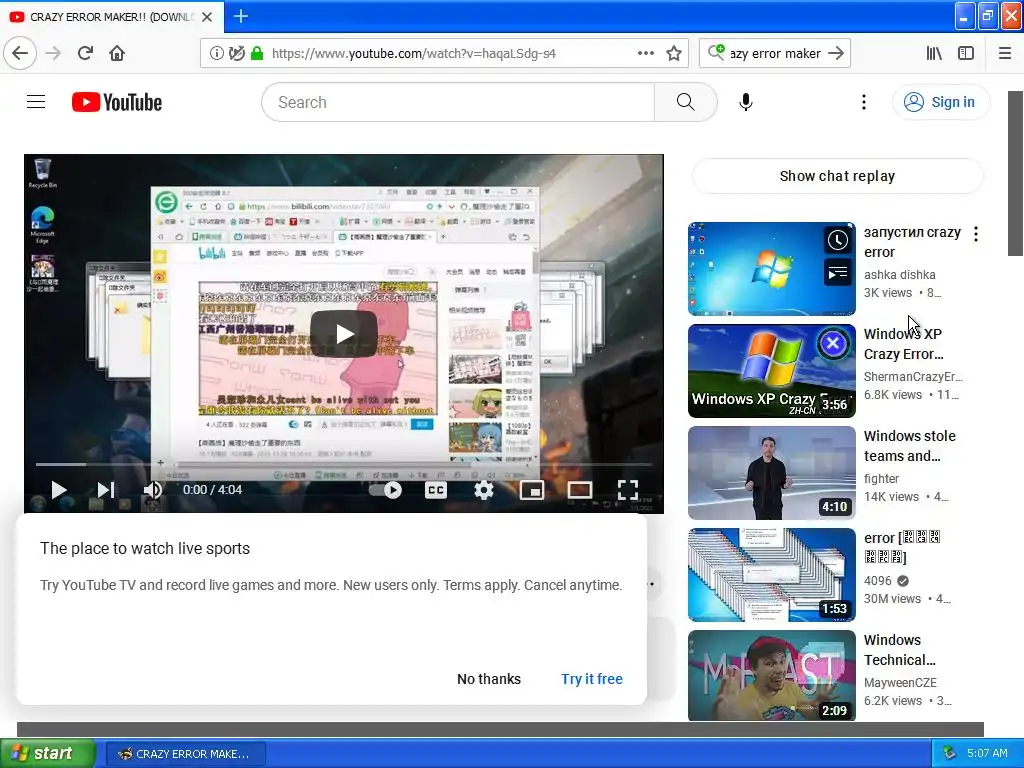This screenshot has height=768, width=1024.
Task: Open 'запустил crazy error' video thumbnail
Action: pos(771,268)
